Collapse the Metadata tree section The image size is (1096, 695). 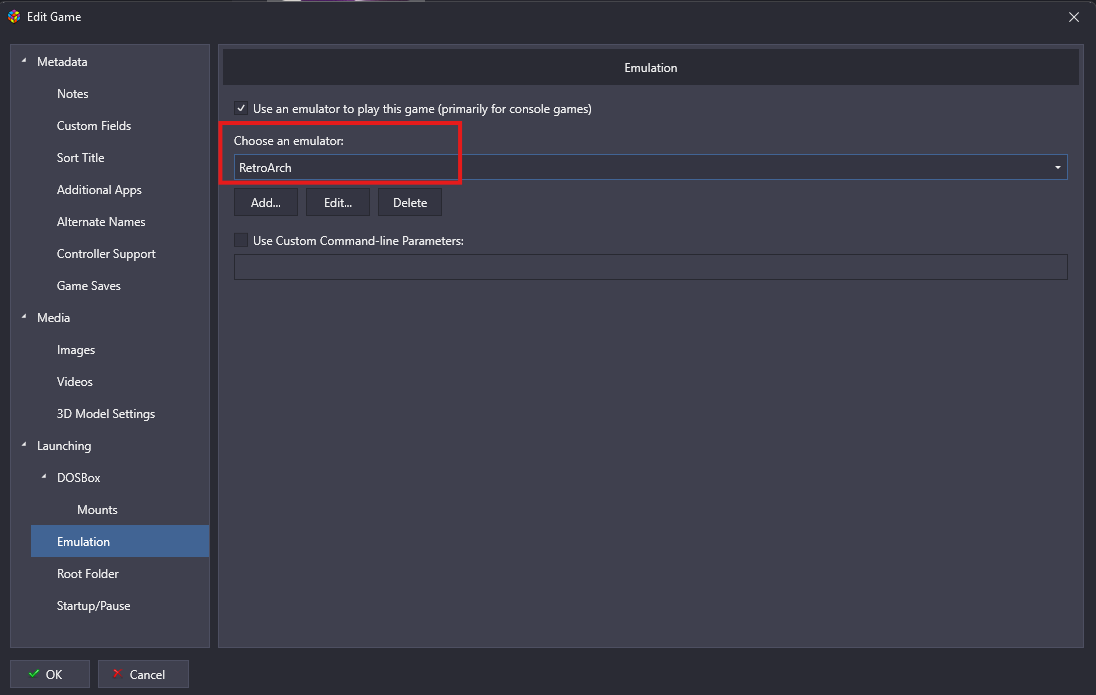[24, 61]
